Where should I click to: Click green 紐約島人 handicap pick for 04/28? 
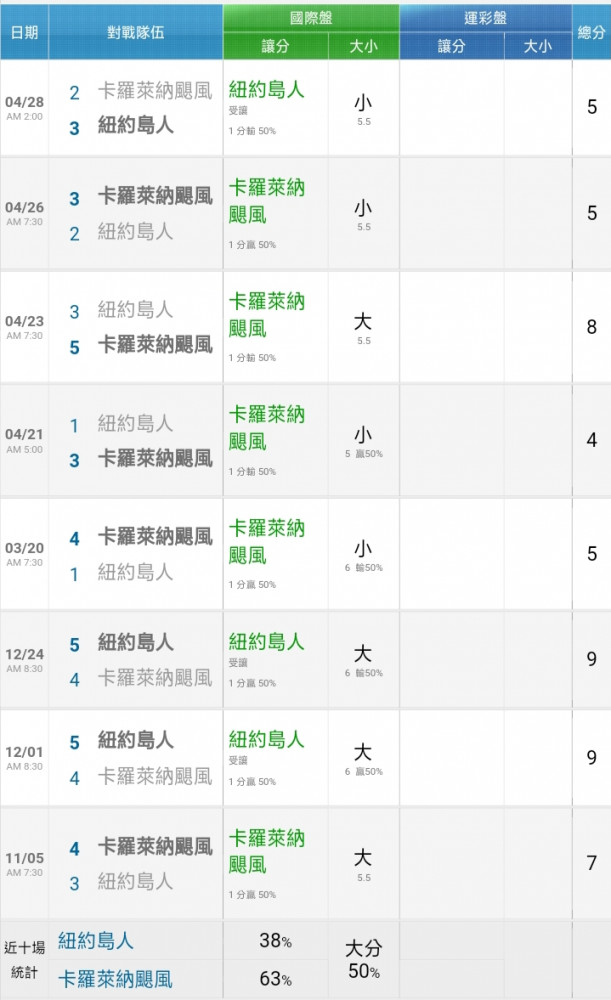click(x=267, y=90)
